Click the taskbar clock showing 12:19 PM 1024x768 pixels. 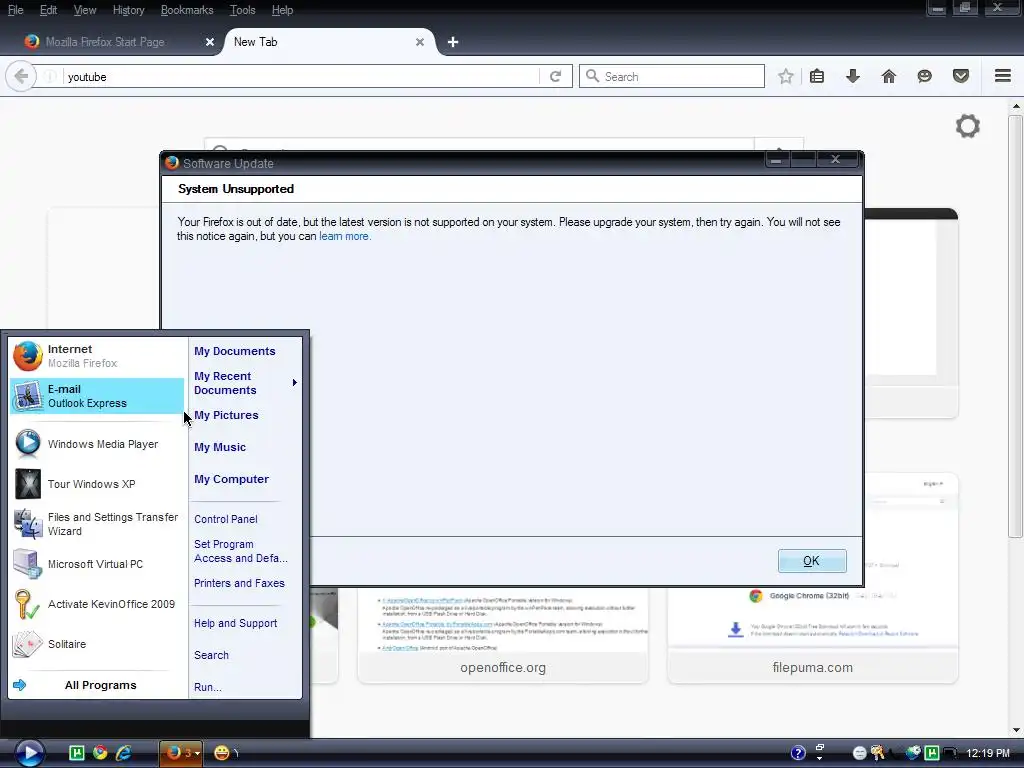pos(988,754)
